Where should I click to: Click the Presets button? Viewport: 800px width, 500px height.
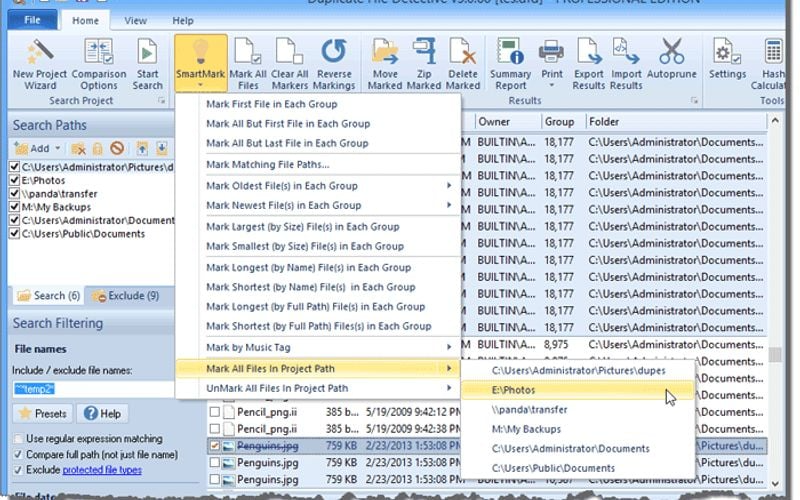[x=43, y=413]
